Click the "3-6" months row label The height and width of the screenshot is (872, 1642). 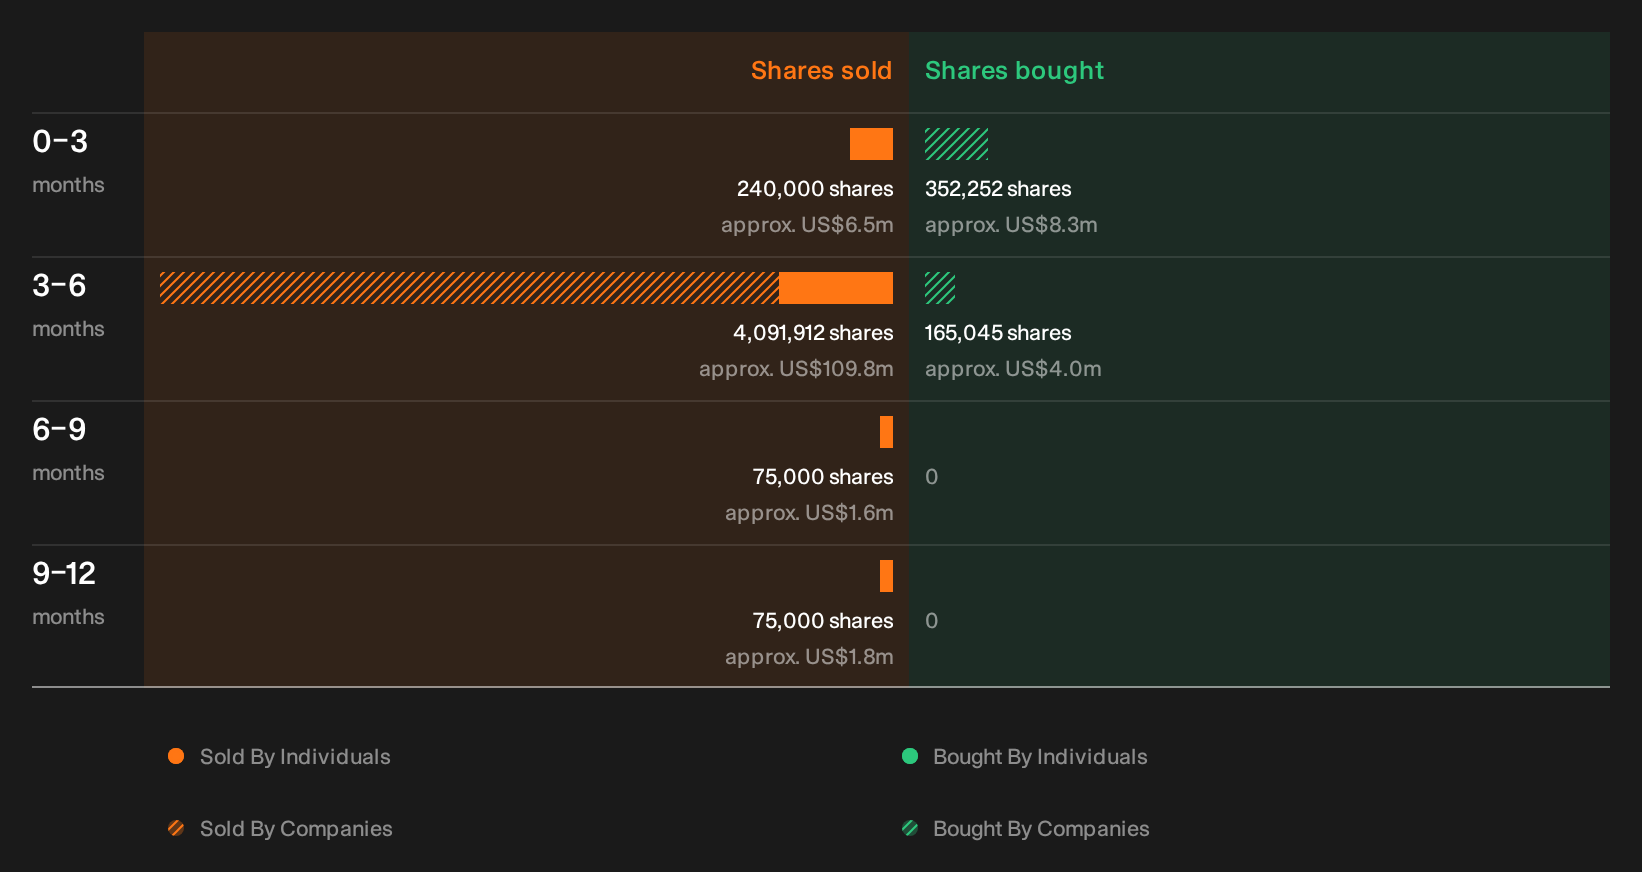point(59,285)
